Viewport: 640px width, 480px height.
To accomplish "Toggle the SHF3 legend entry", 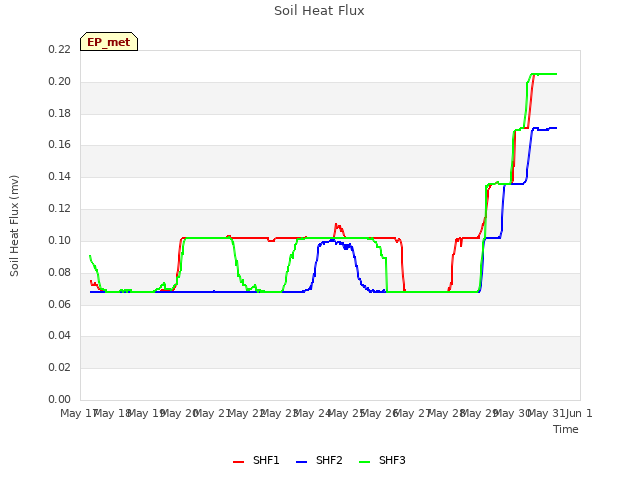I will pyautogui.click(x=382, y=460).
